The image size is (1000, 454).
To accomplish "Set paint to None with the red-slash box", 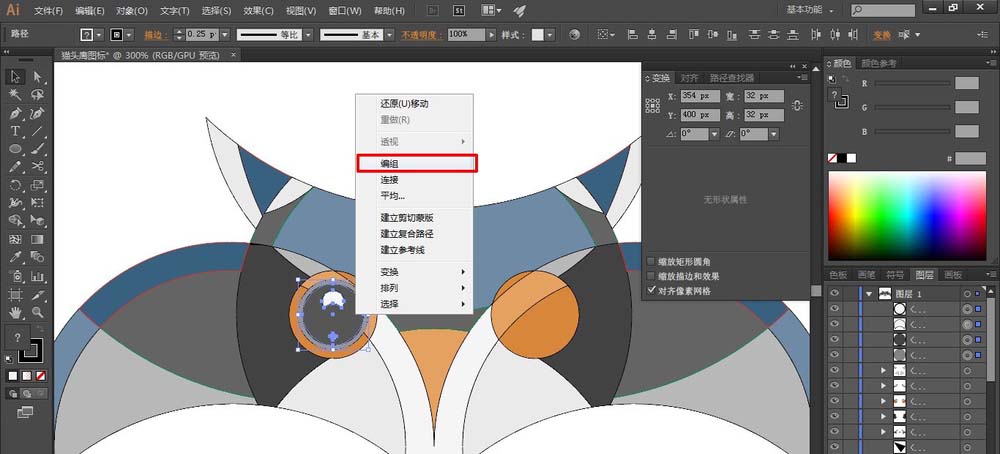I will point(41,376).
